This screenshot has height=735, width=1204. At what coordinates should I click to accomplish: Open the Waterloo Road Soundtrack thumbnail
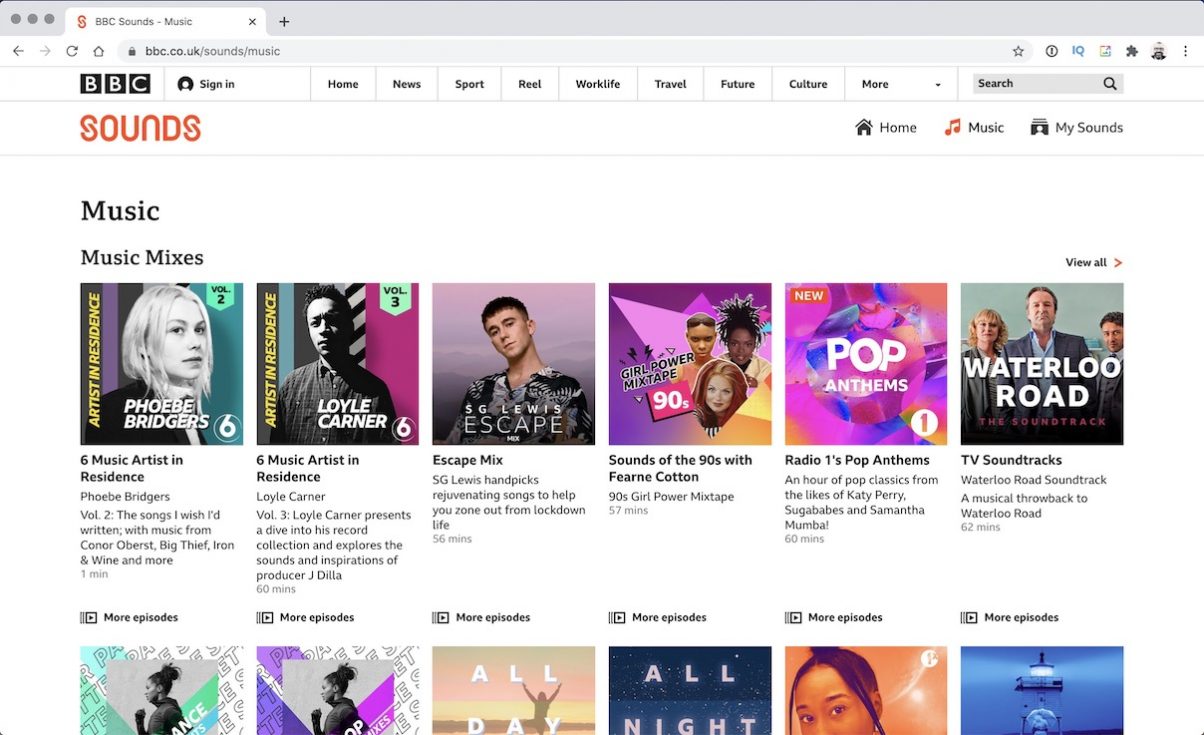1042,364
